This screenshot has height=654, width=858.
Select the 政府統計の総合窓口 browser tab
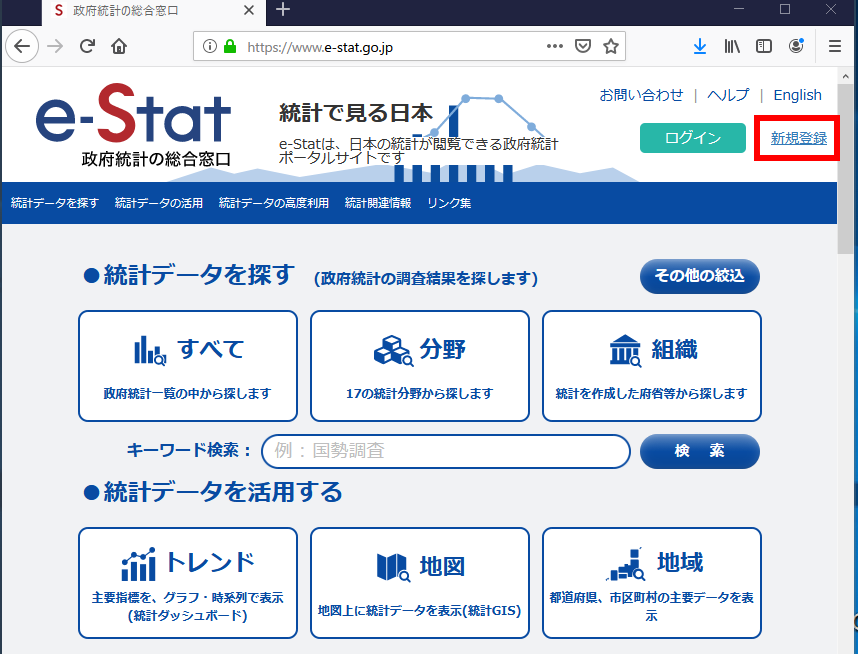(x=154, y=12)
